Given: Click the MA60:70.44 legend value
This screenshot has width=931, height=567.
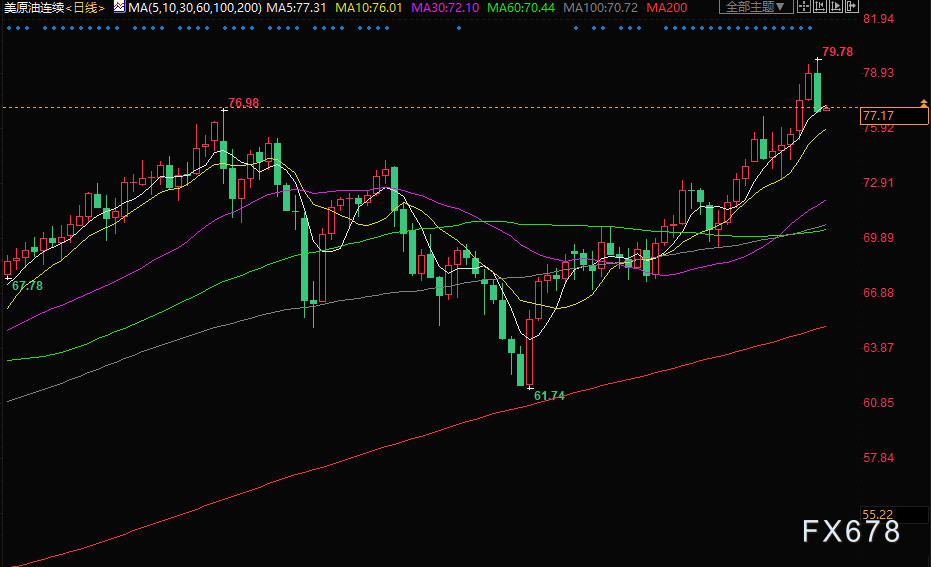Looking at the screenshot, I should [x=523, y=7].
